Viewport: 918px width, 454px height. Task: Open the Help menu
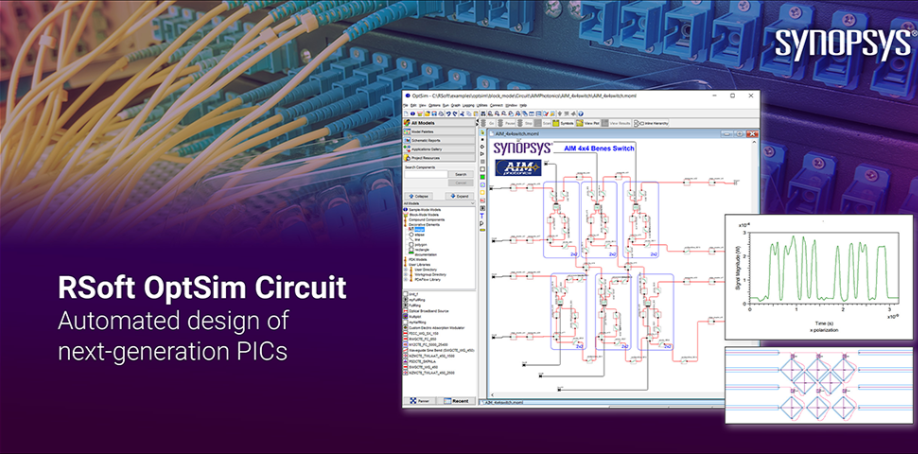tap(523, 105)
